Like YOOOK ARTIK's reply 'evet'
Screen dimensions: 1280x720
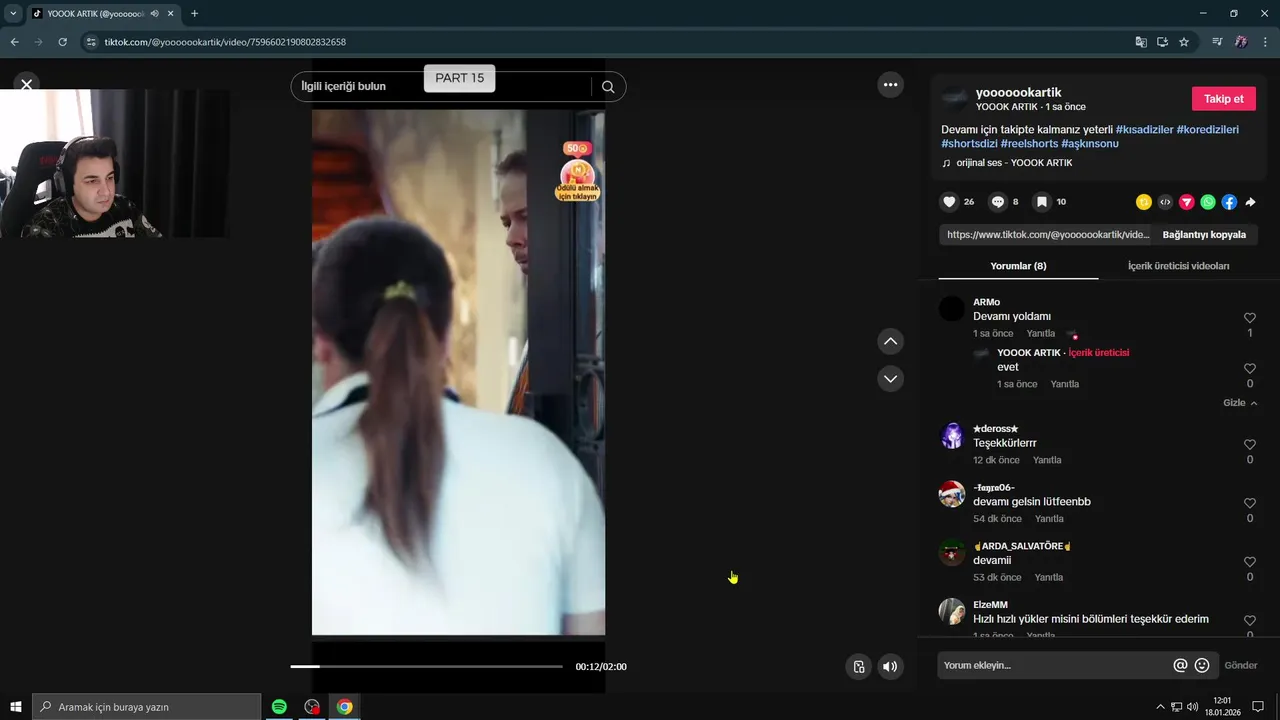(1249, 369)
